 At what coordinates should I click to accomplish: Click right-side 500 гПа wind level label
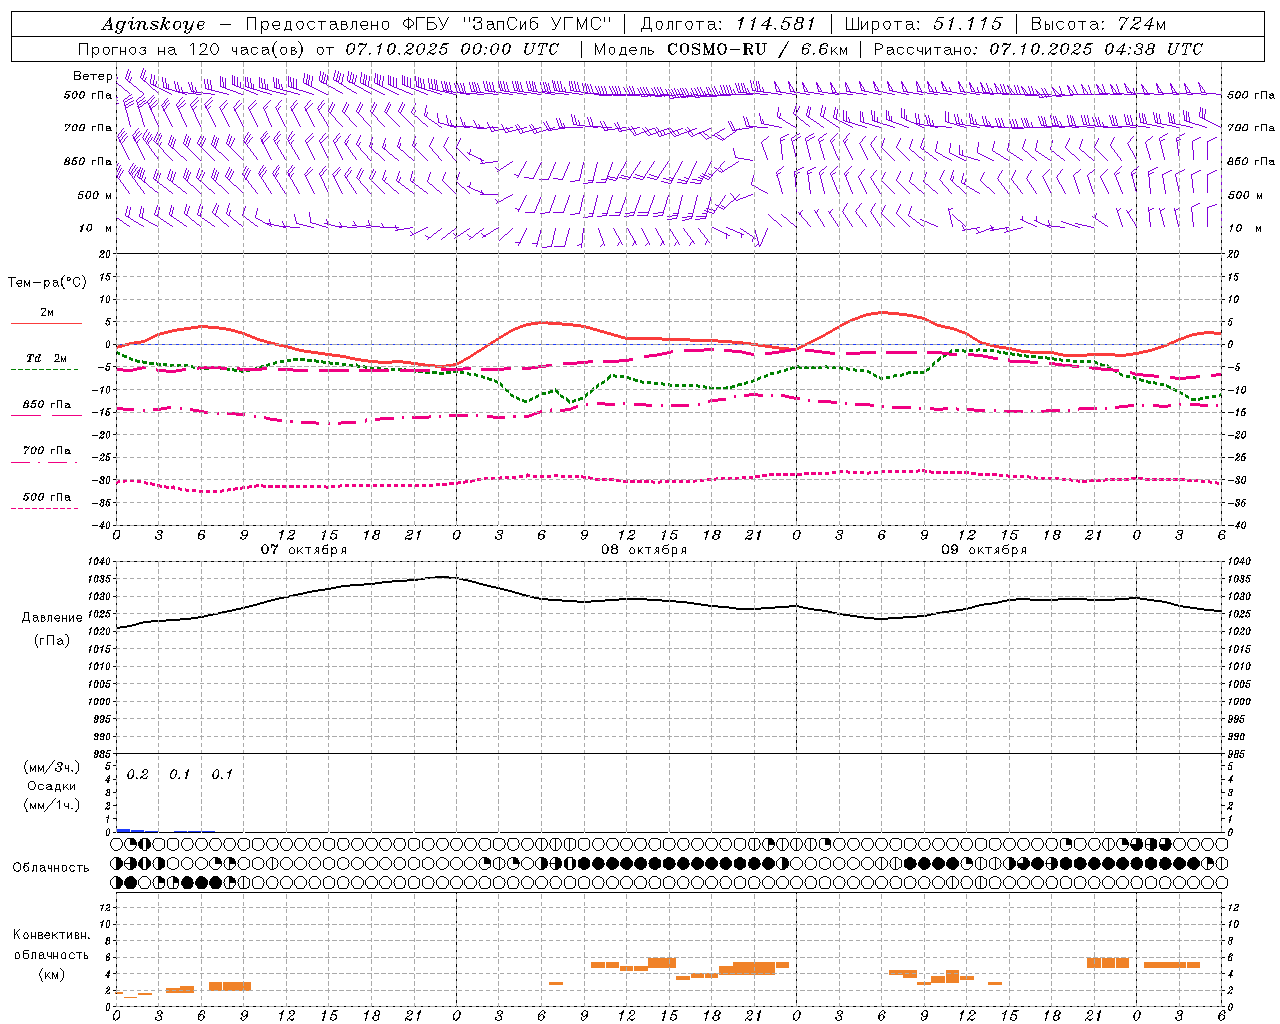pyautogui.click(x=1251, y=95)
